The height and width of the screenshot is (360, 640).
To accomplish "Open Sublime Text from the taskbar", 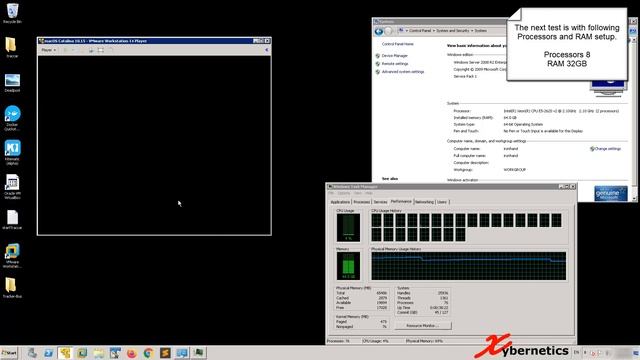I will 165,353.
